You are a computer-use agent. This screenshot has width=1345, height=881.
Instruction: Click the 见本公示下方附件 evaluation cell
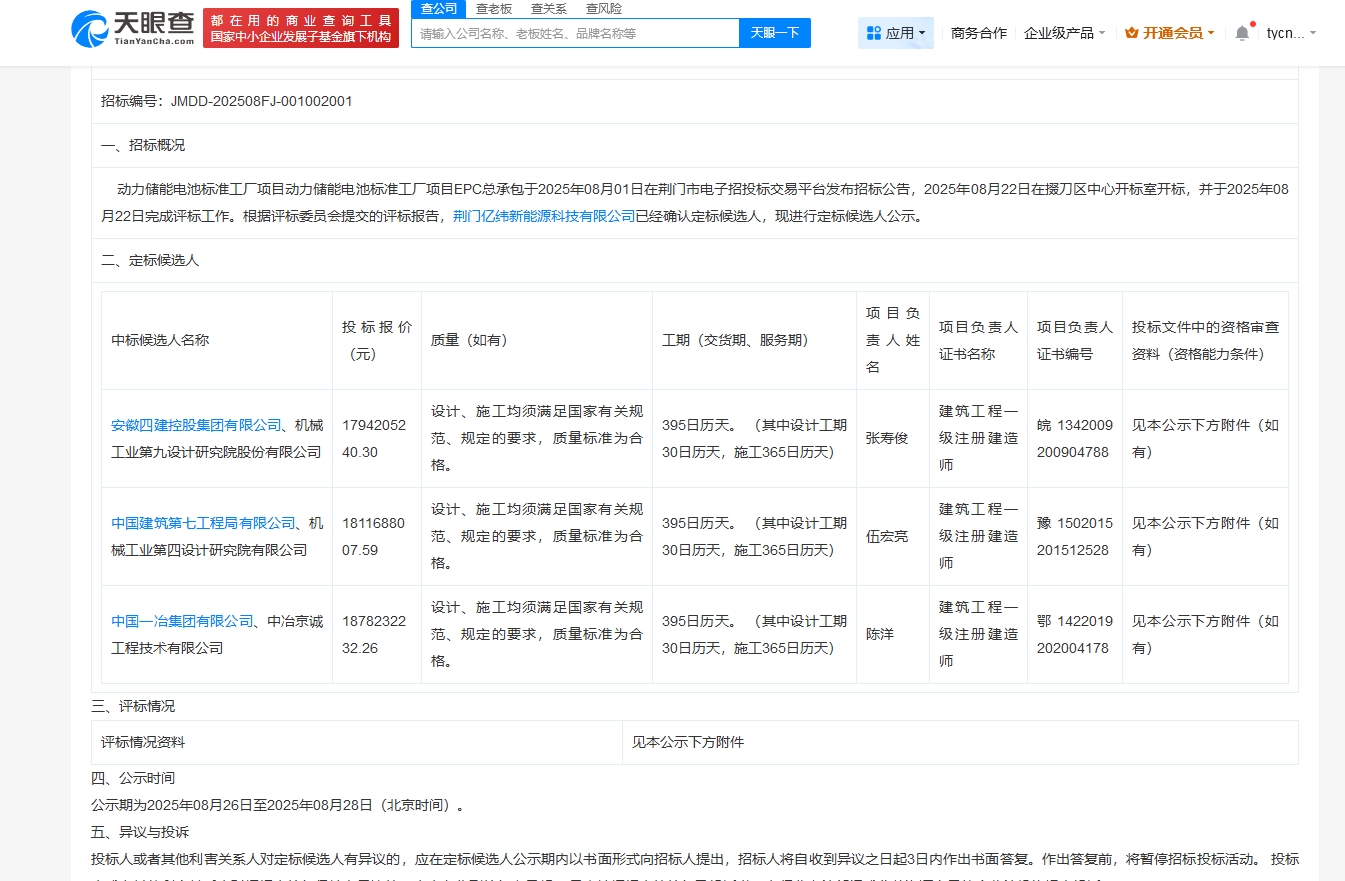tap(688, 742)
